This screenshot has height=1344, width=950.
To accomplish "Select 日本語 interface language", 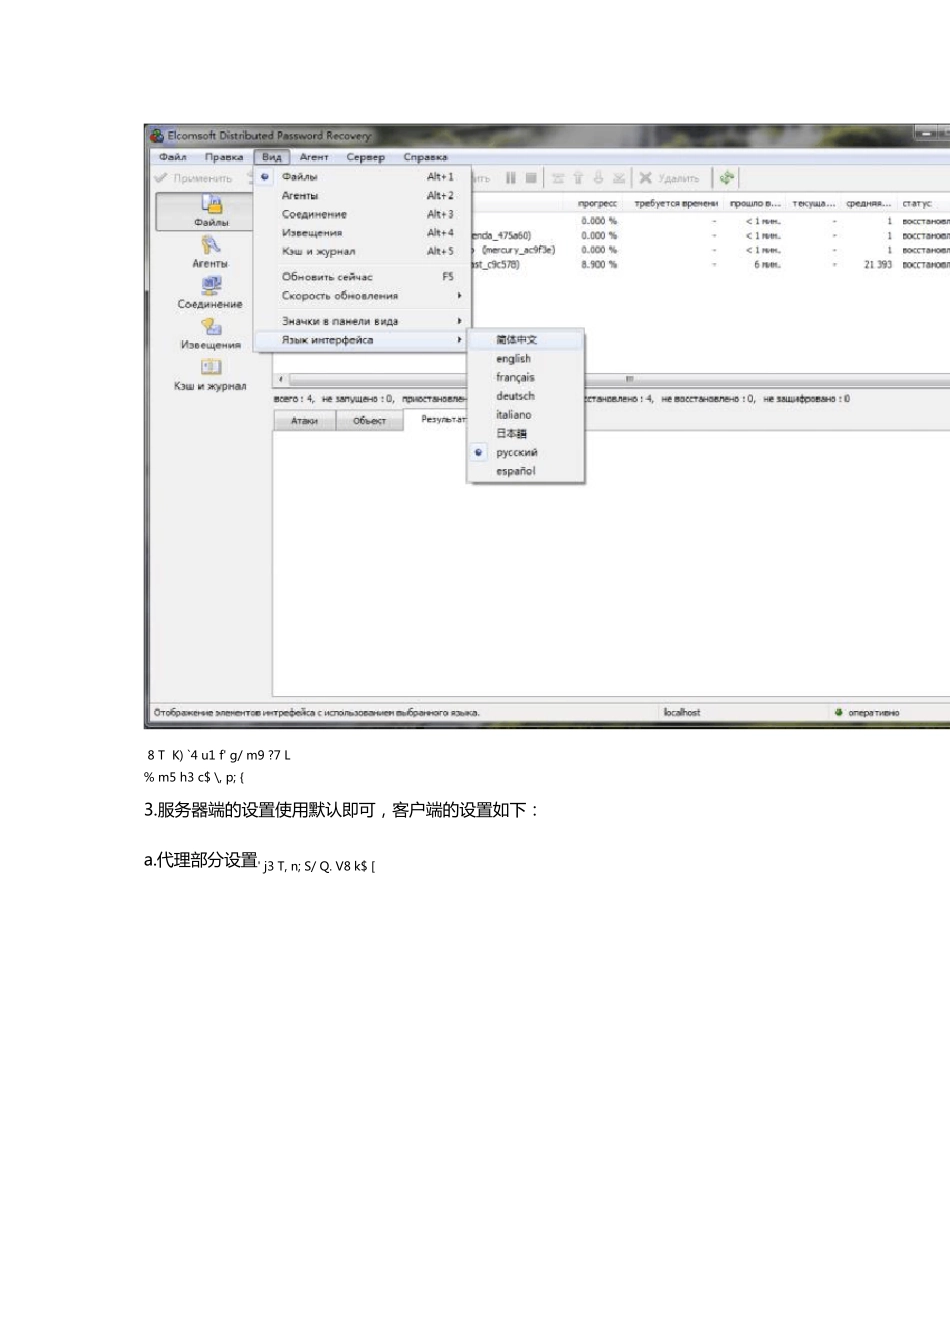I will [526, 434].
